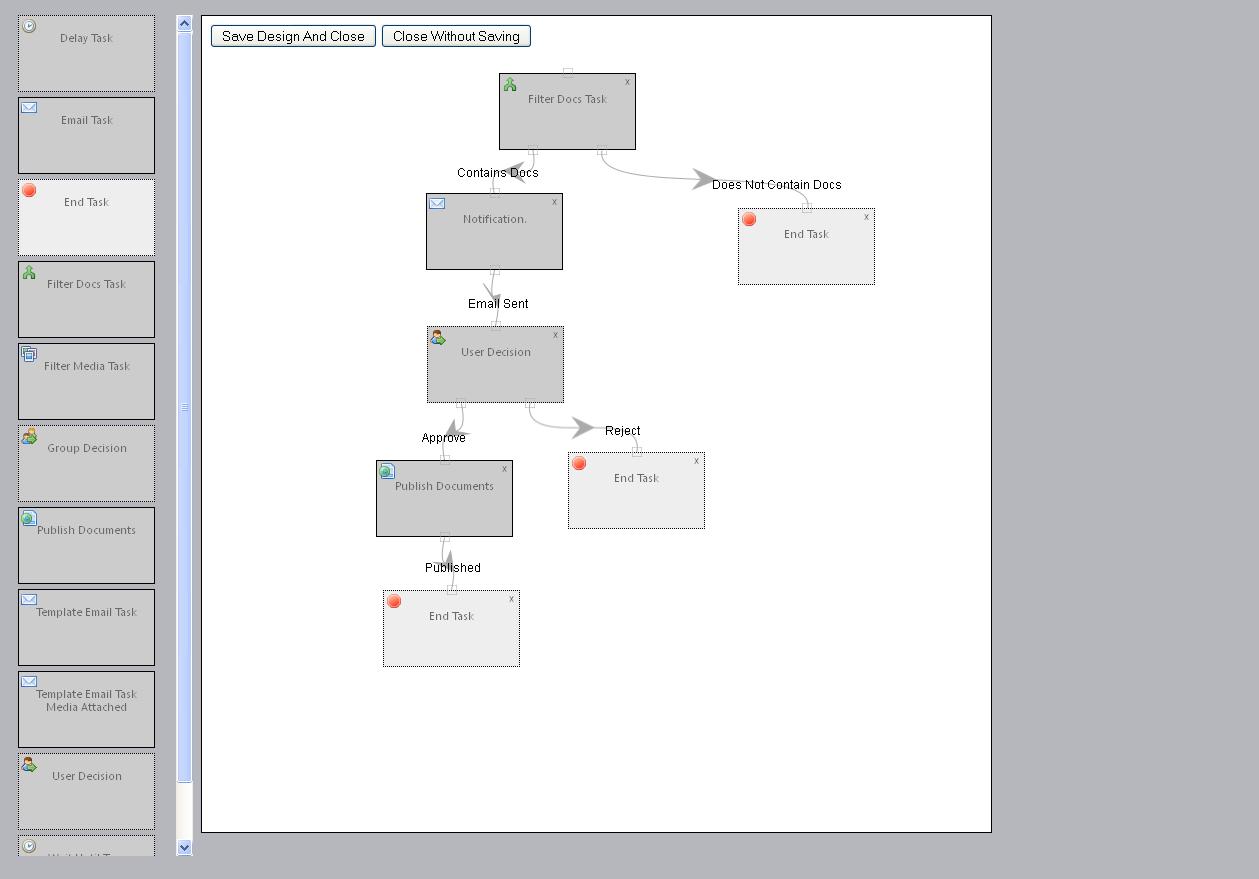Viewport: 1259px width, 879px height.
Task: Close the End Task node after Reject
Action: 697,461
